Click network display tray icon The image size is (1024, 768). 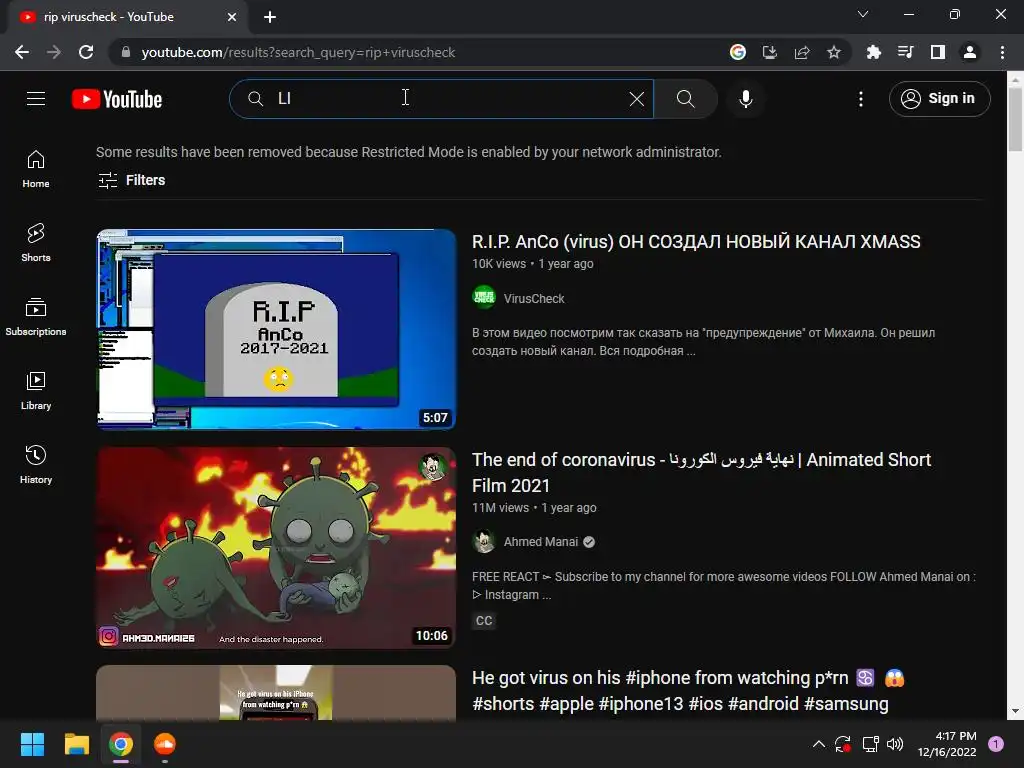(870, 744)
